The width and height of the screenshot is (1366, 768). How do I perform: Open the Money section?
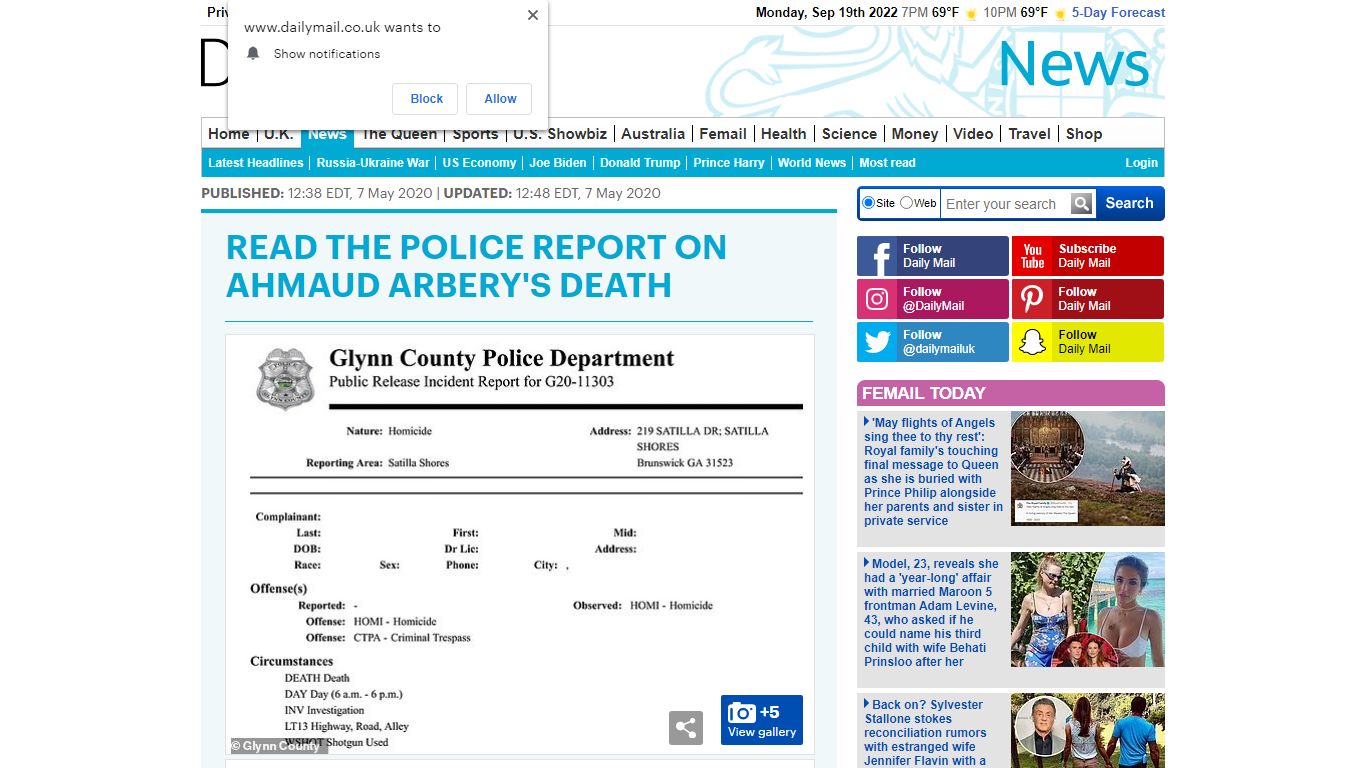915,134
